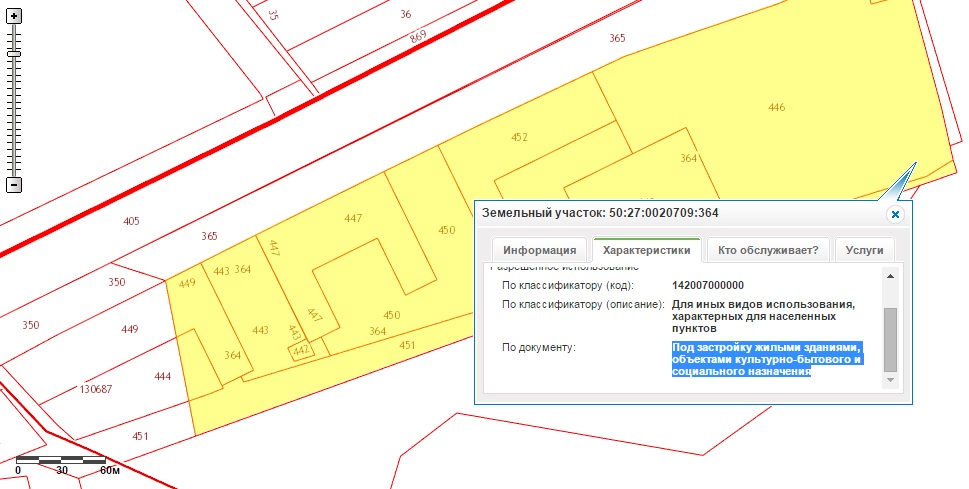Screen dimensions: 969x489
Task: Close the land parcel info popup
Action: (895, 214)
